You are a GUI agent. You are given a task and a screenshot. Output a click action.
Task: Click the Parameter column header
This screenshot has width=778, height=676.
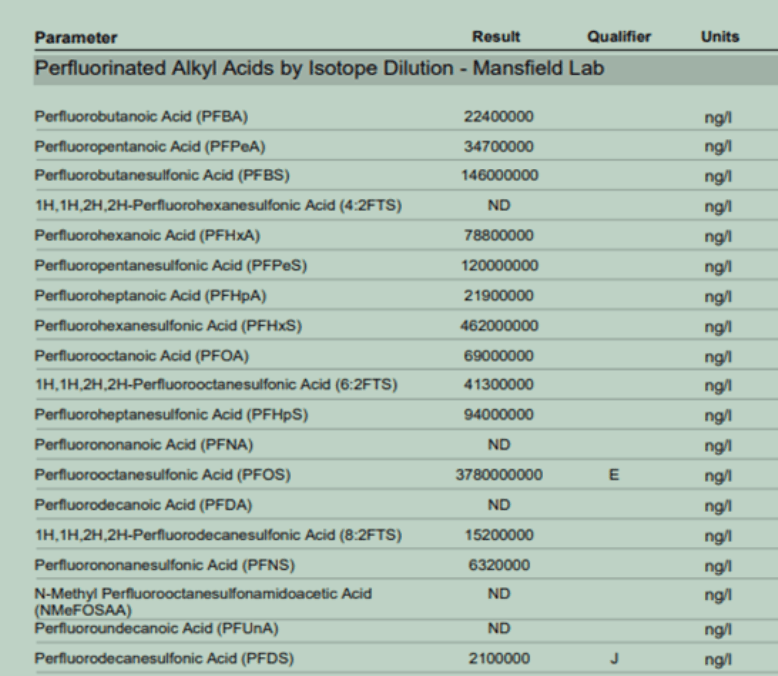coord(75,38)
